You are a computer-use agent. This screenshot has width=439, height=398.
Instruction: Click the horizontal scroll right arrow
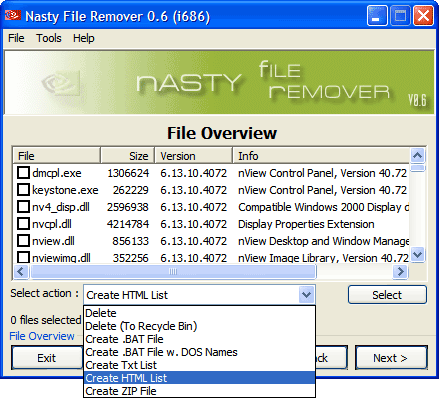[x=400, y=271]
